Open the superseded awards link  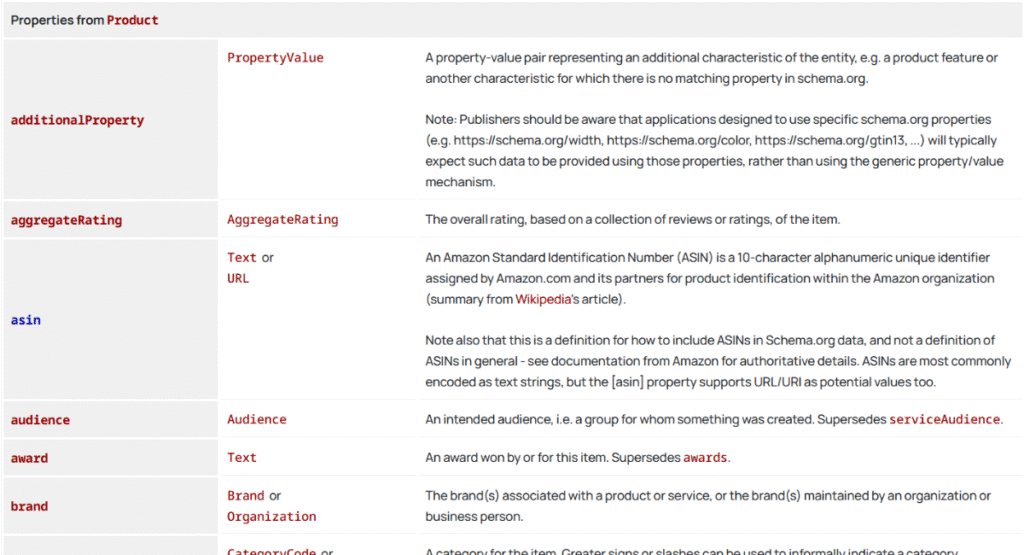[705, 458]
